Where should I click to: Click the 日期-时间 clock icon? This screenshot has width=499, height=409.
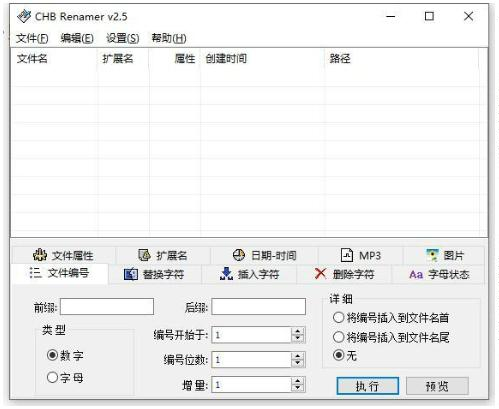click(239, 255)
